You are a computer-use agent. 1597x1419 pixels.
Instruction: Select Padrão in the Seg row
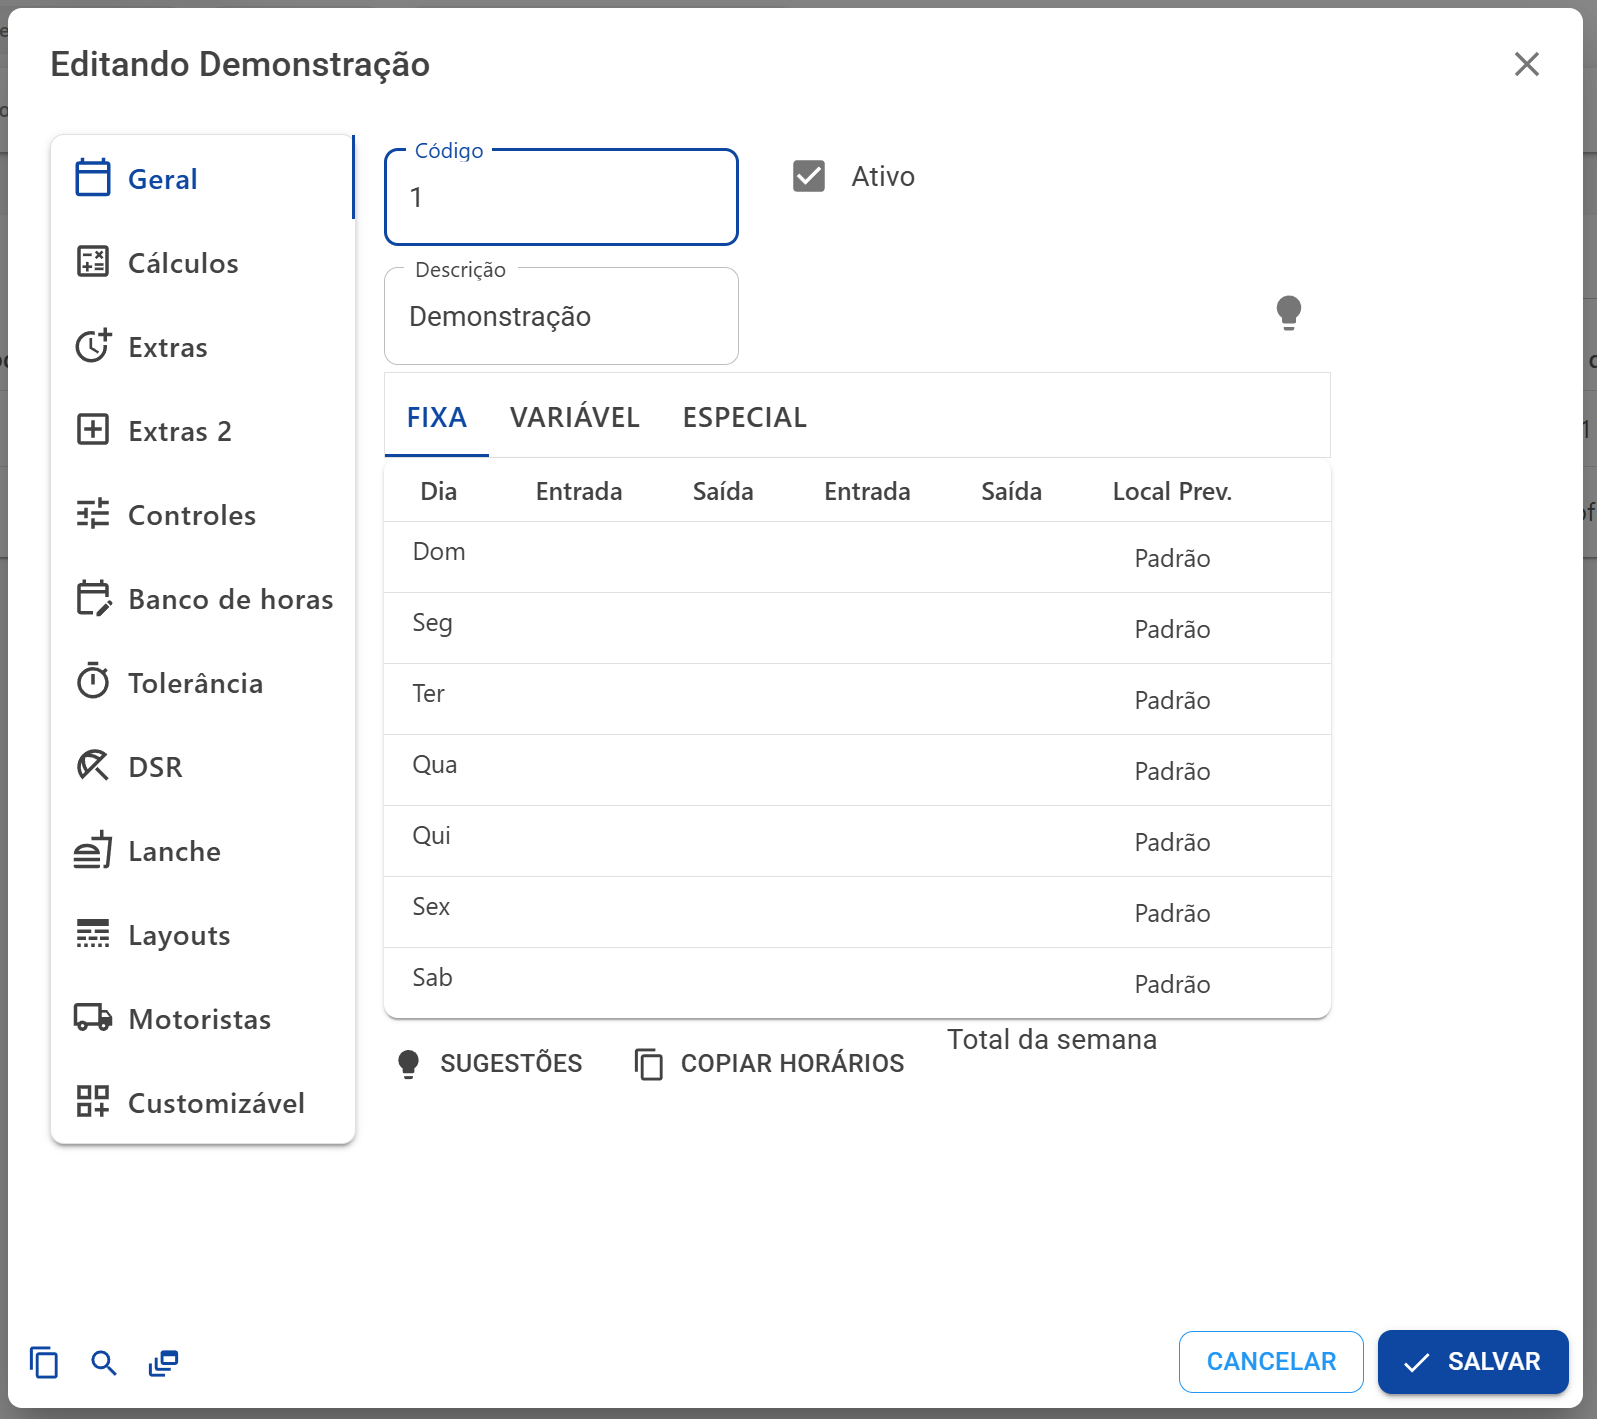coord(1172,629)
